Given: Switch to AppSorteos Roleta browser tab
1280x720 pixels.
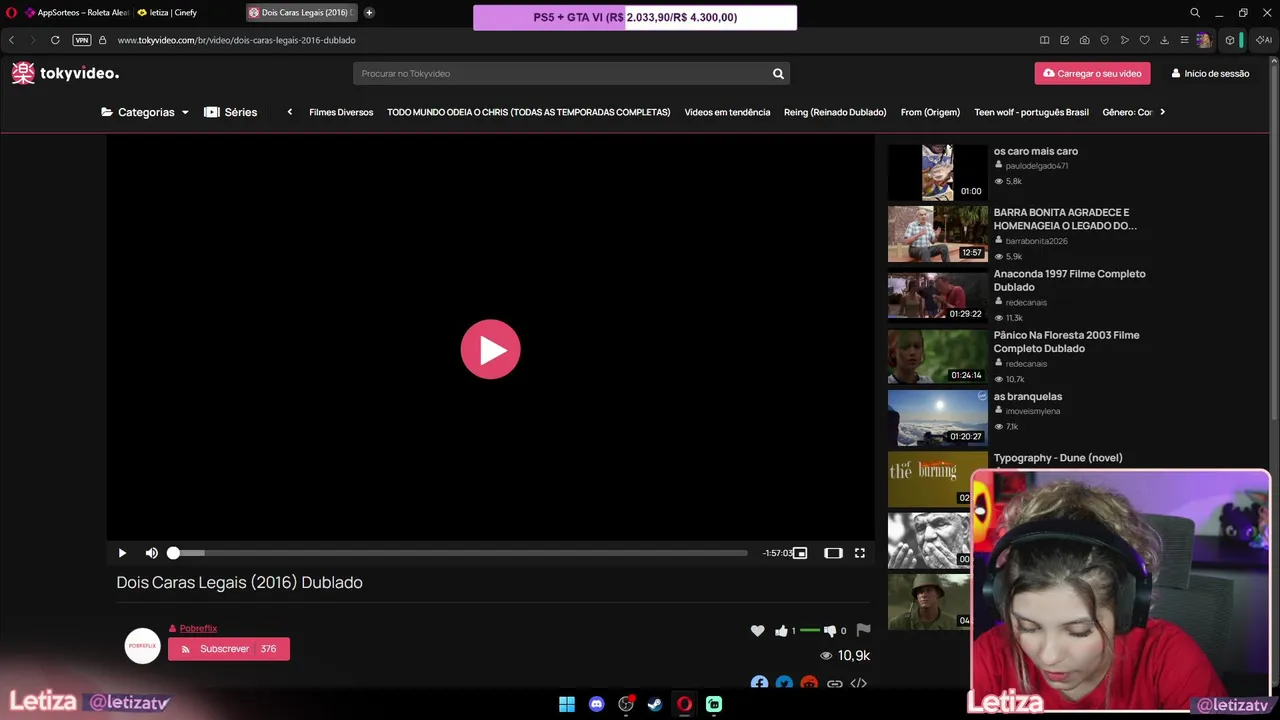Looking at the screenshot, I should coord(77,13).
